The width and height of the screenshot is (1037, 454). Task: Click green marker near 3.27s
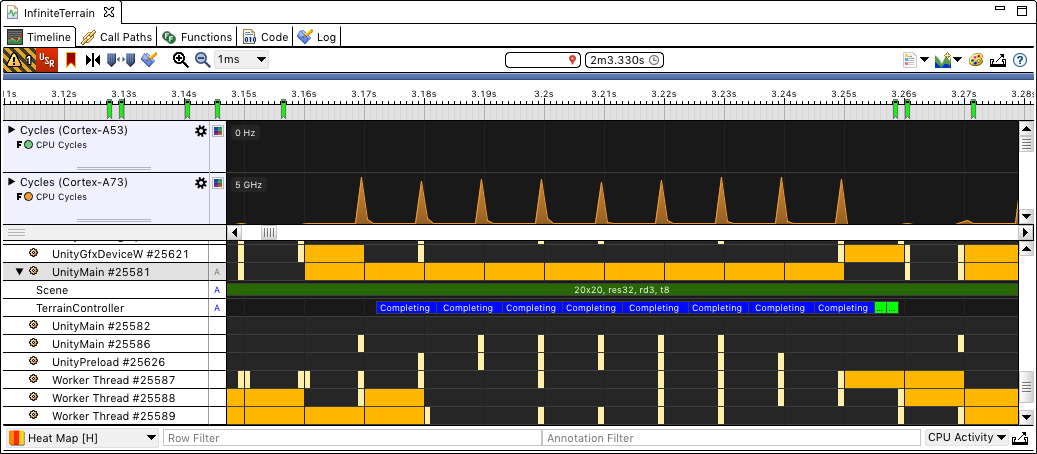click(974, 109)
